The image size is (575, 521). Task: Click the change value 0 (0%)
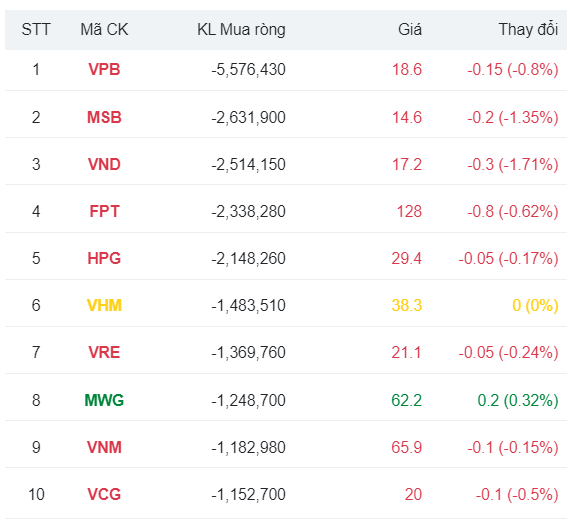pos(535,305)
